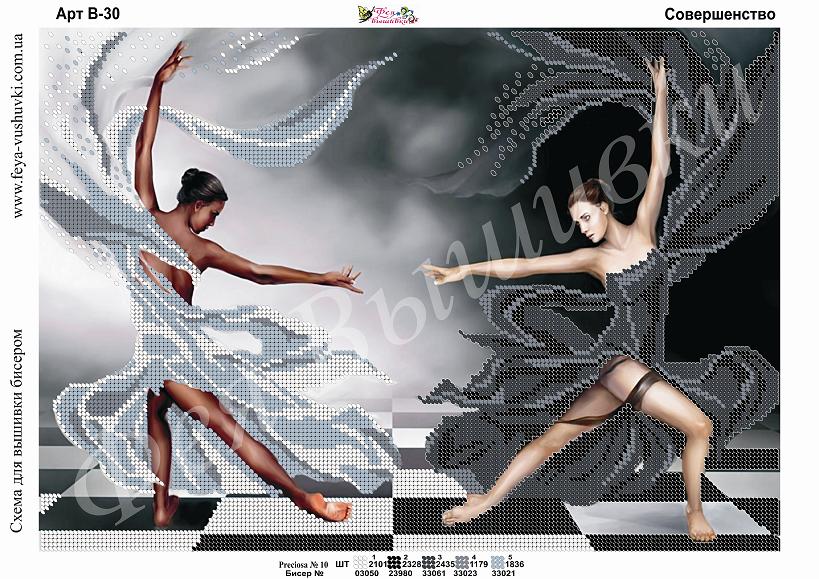Click the black bead swatch number 2
Screen dimensions: 819x579
click(395, 563)
